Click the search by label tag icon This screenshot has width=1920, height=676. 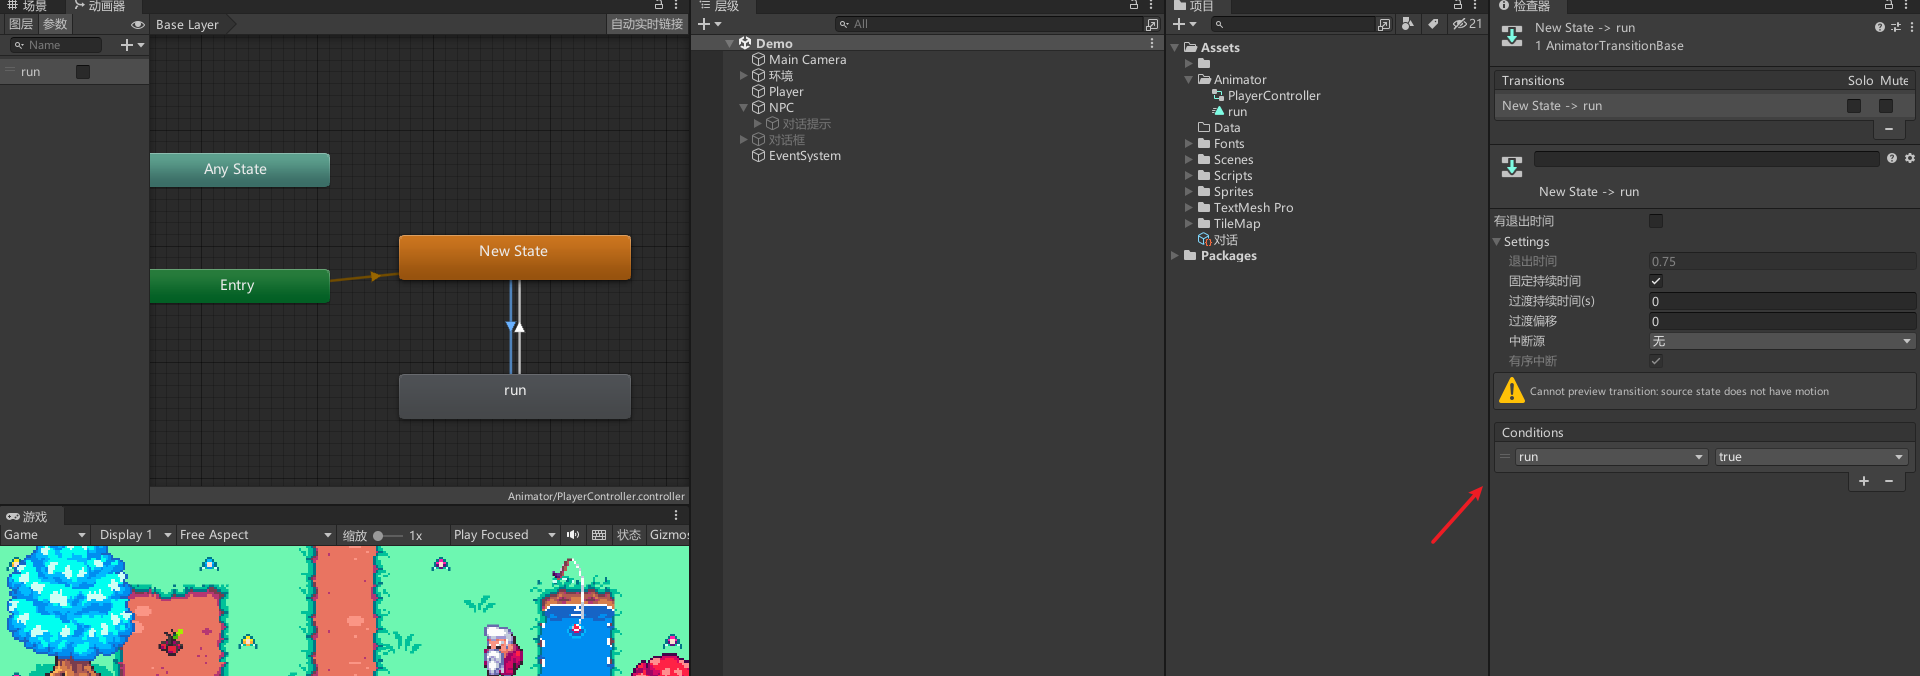pos(1433,24)
